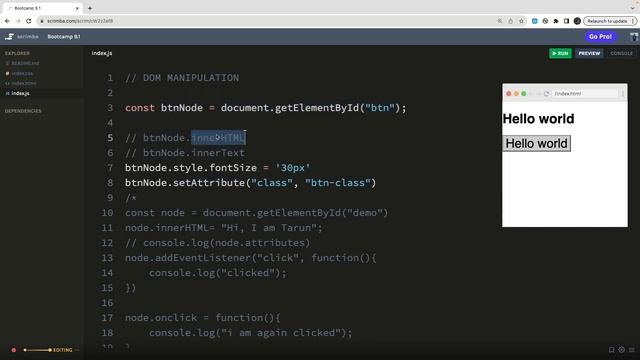Click the 'DOM MANIPULATION' comment on line 1
640x360 pixels.
pos(191,78)
